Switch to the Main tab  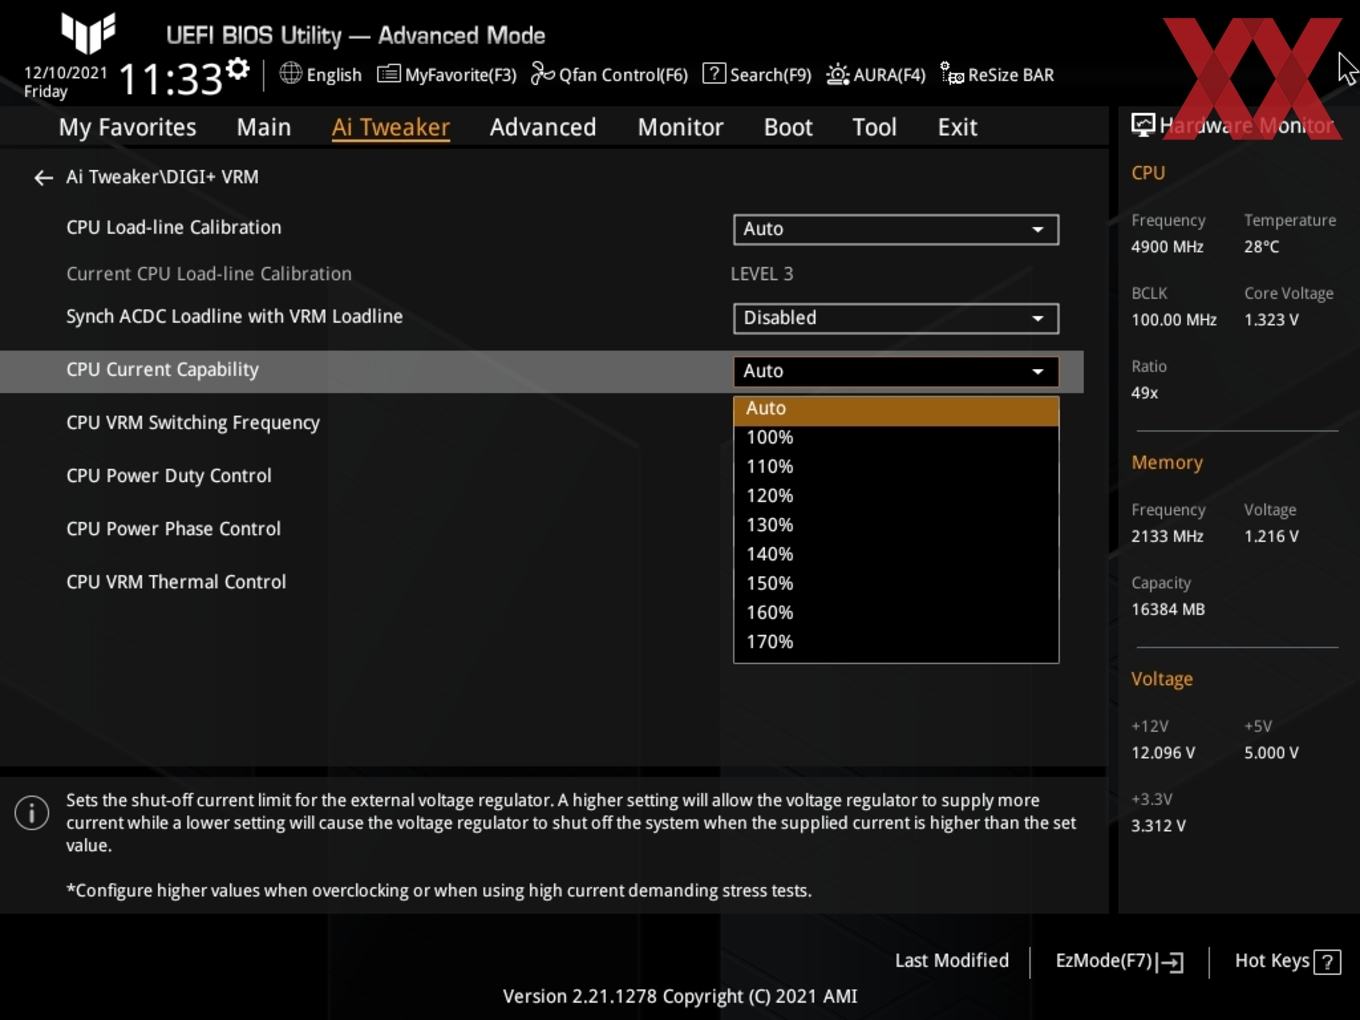264,127
